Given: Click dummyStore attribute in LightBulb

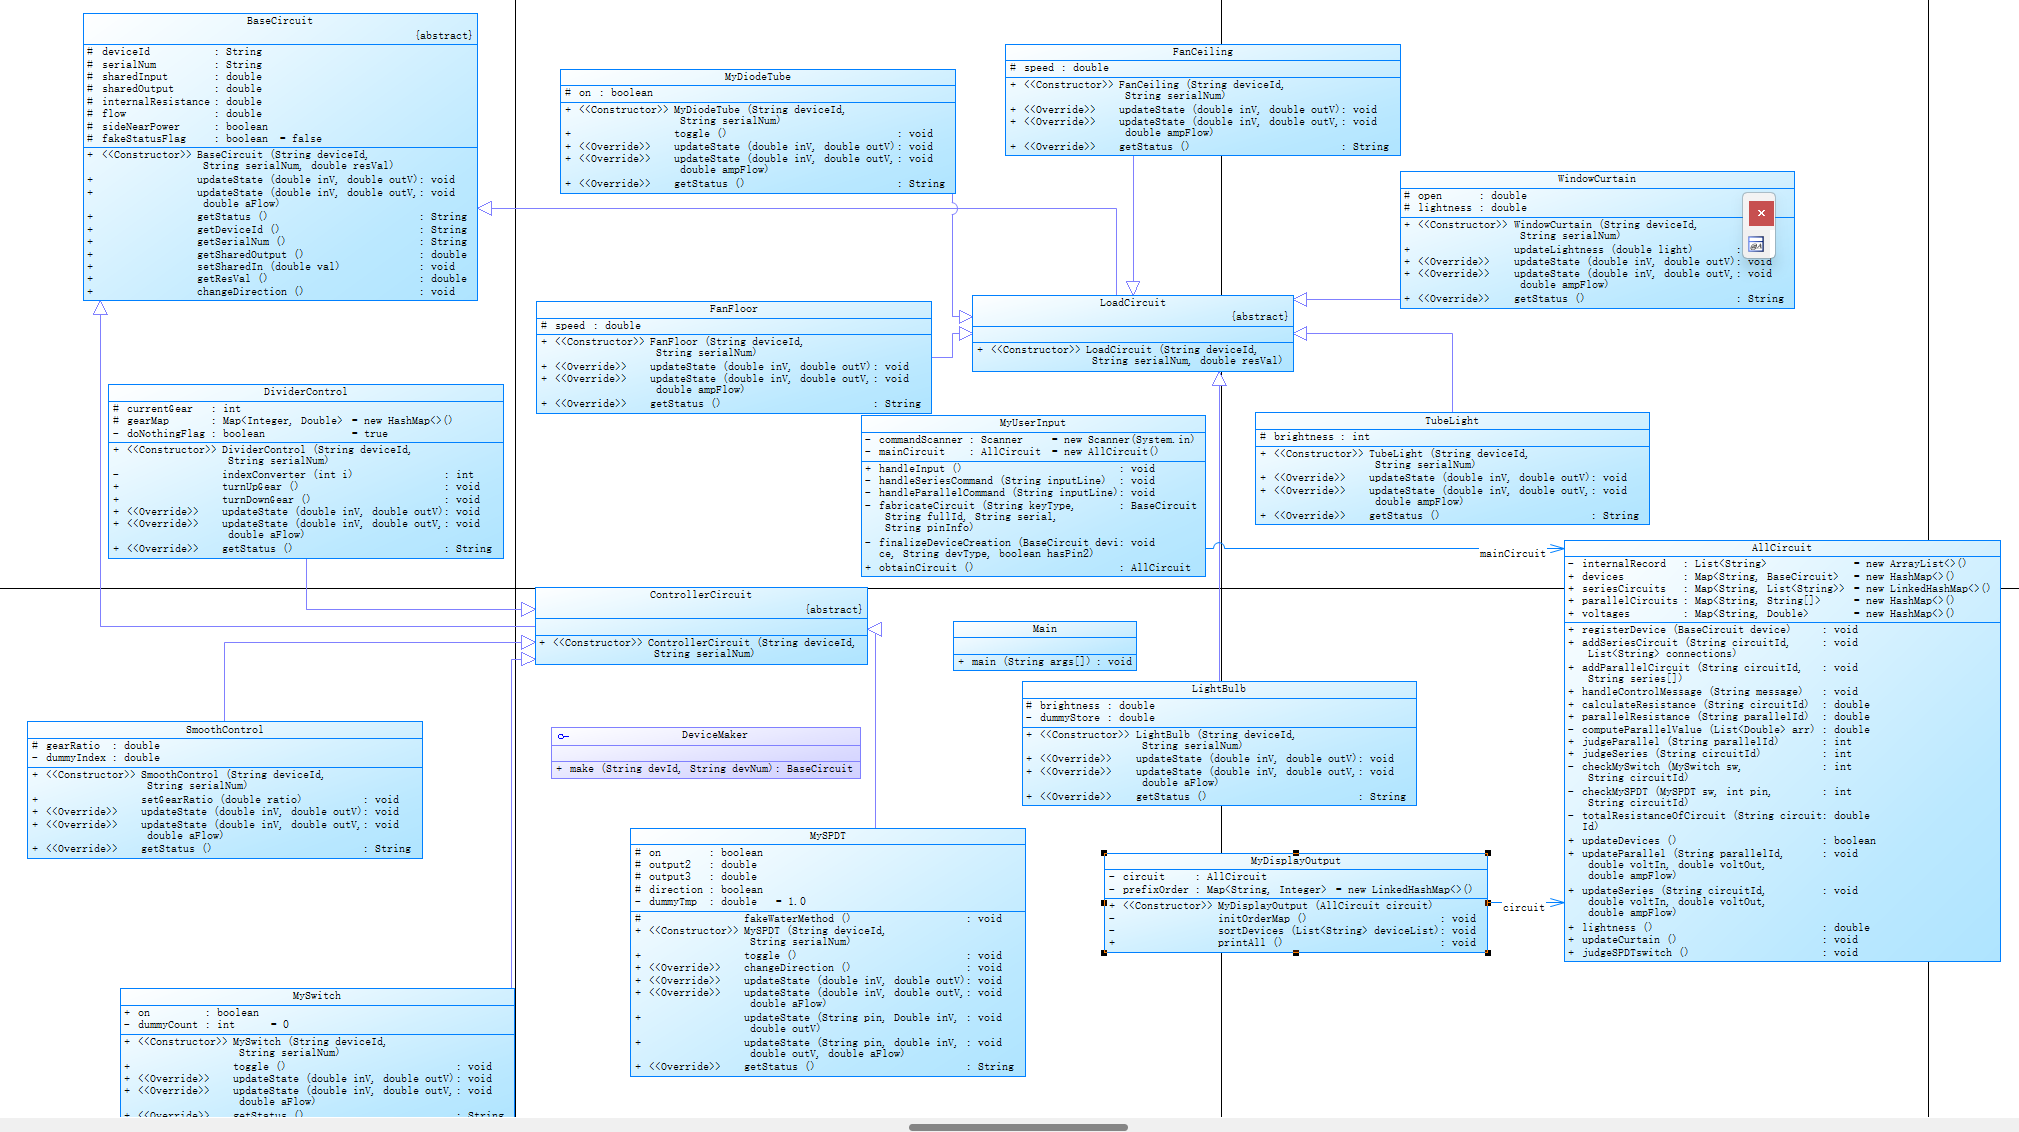Looking at the screenshot, I should click(x=1091, y=718).
